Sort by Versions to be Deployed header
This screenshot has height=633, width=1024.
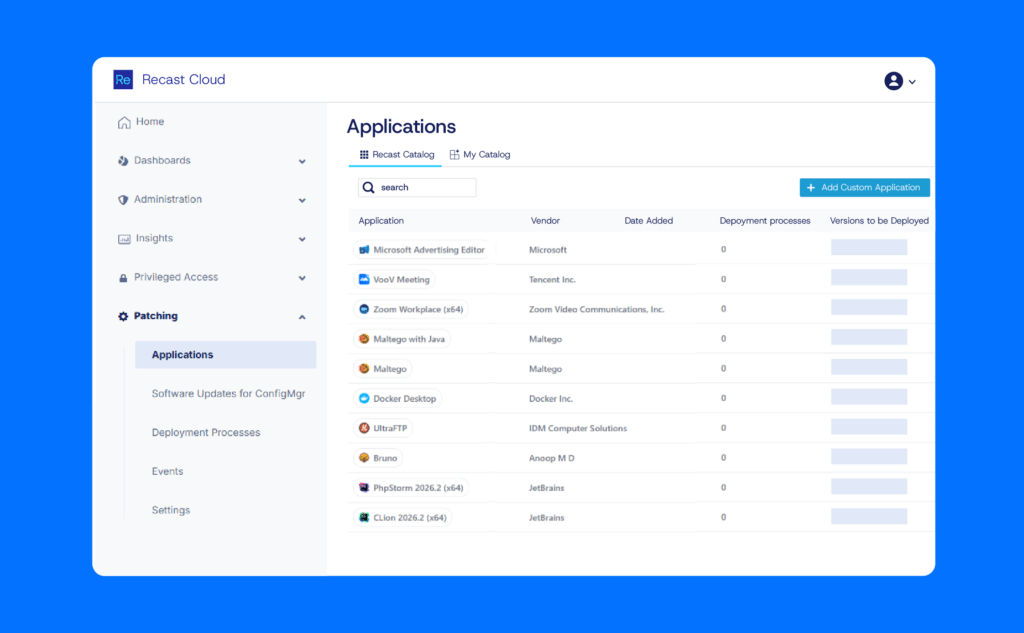click(879, 221)
